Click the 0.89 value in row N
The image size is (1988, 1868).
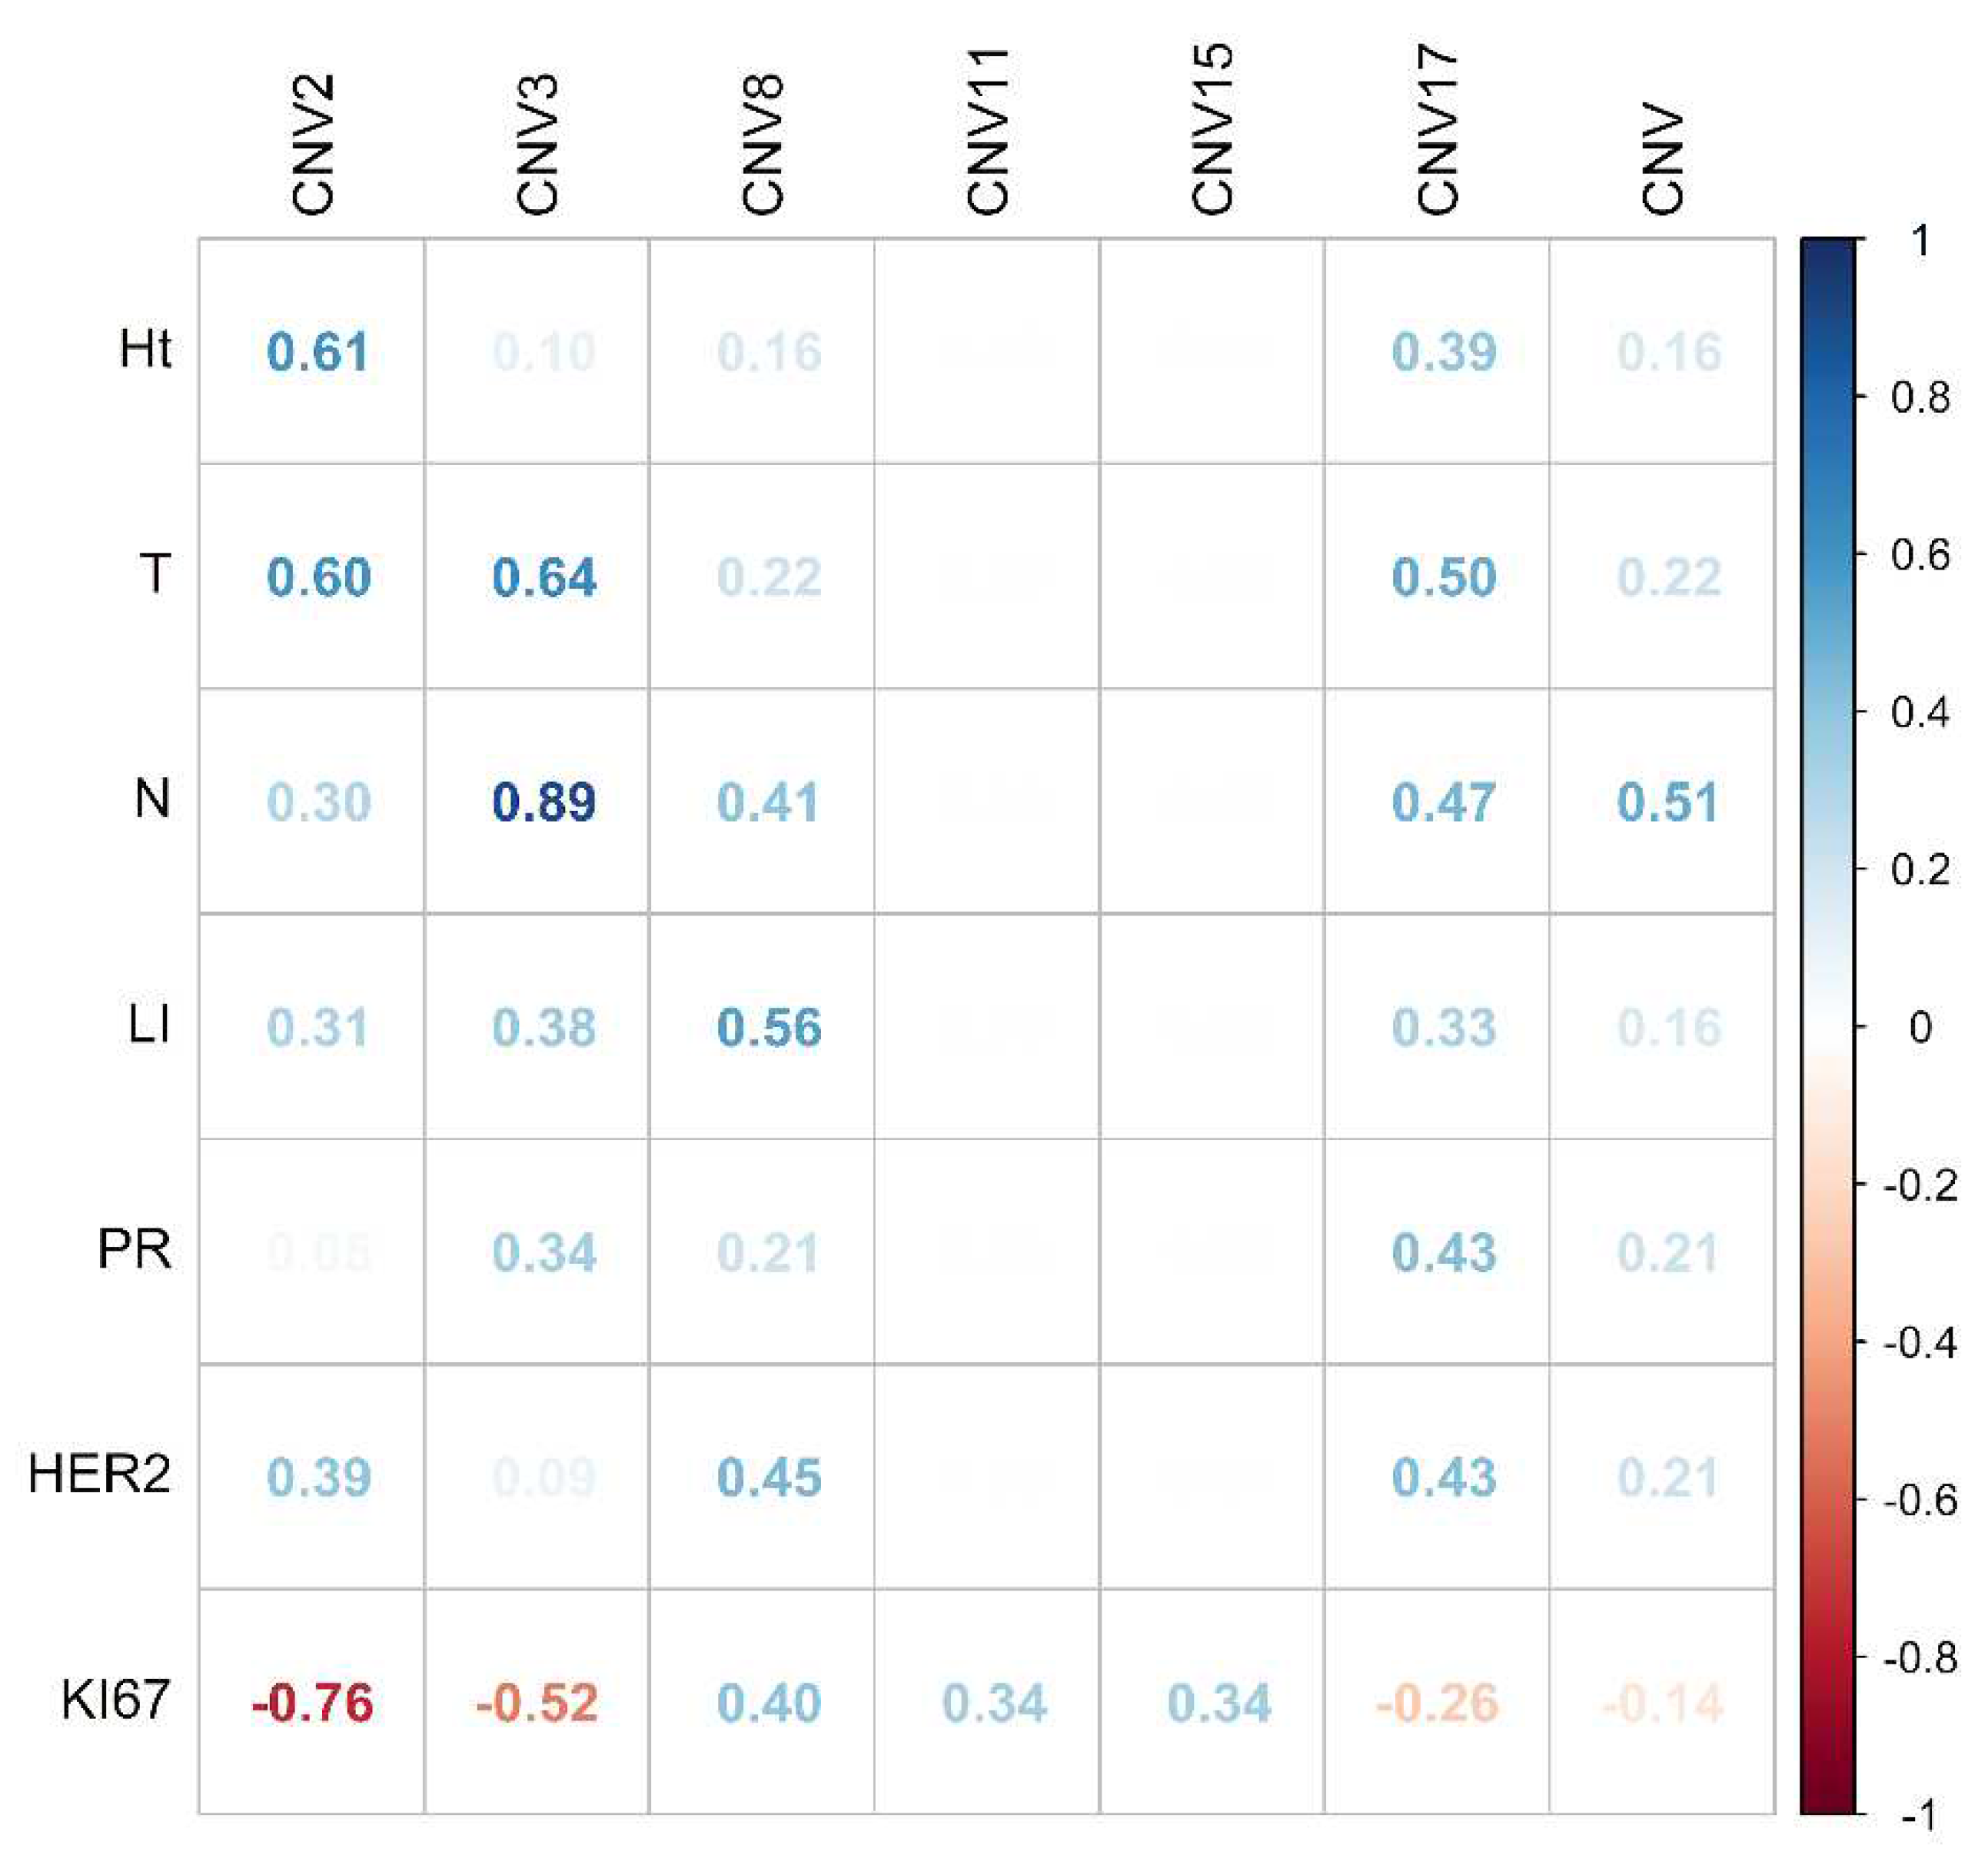[x=544, y=802]
